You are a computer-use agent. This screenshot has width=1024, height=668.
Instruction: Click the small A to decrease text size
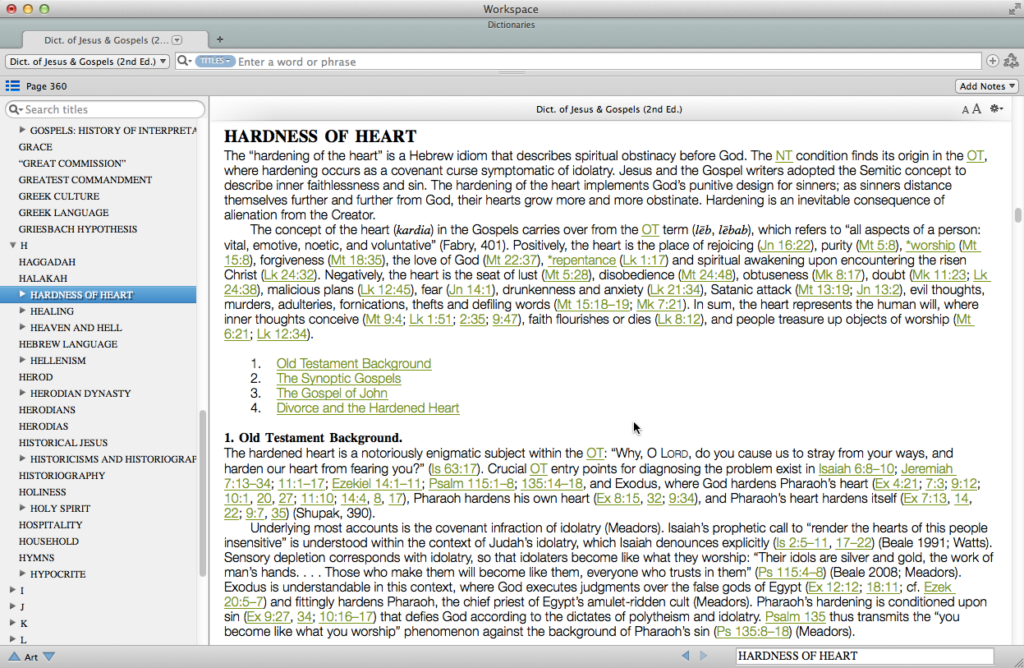tap(965, 109)
